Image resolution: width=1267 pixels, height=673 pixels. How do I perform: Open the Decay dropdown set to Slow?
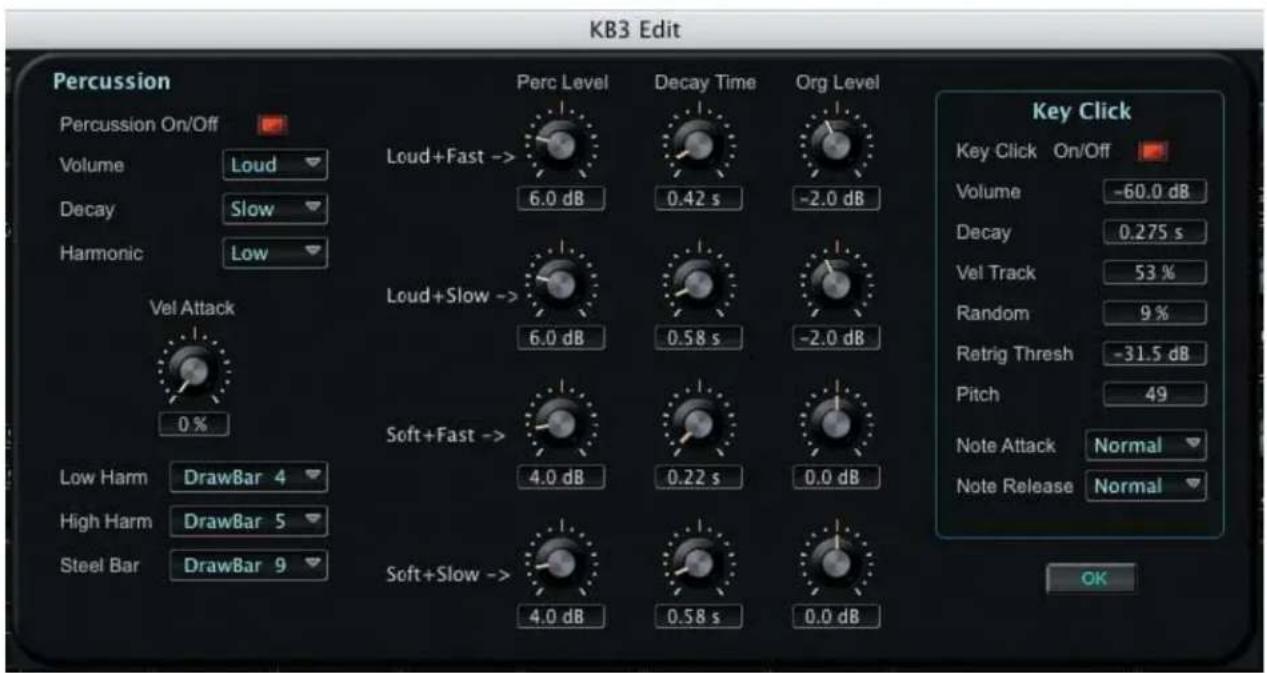275,209
